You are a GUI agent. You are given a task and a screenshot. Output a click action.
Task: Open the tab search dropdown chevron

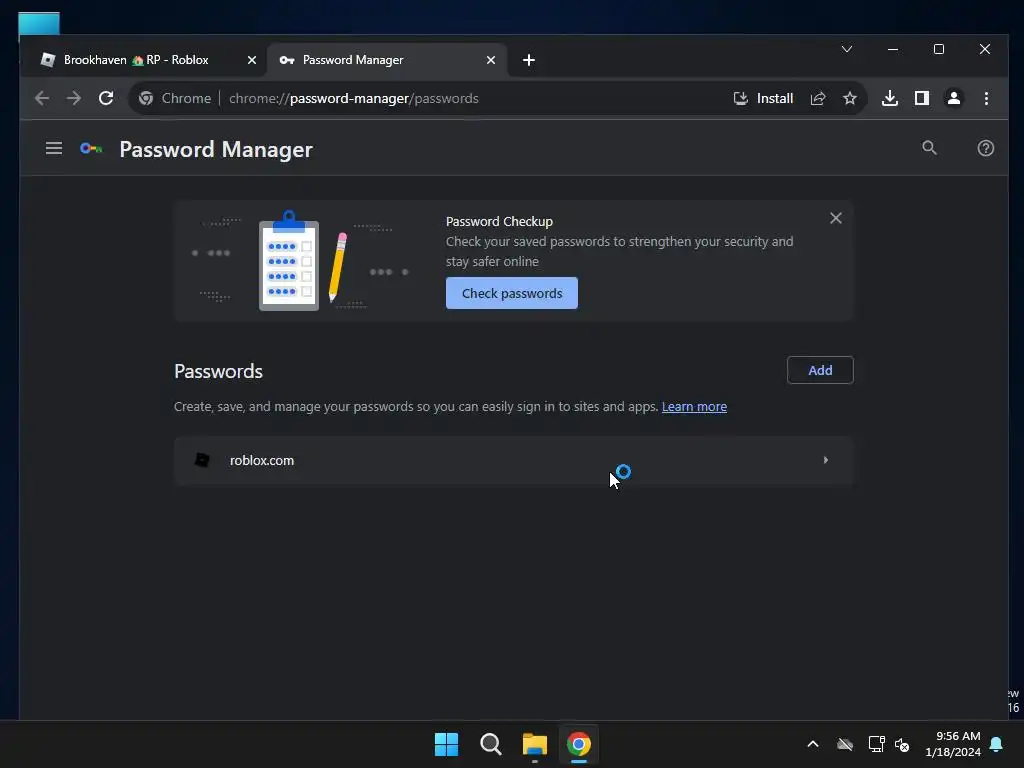coord(846,49)
